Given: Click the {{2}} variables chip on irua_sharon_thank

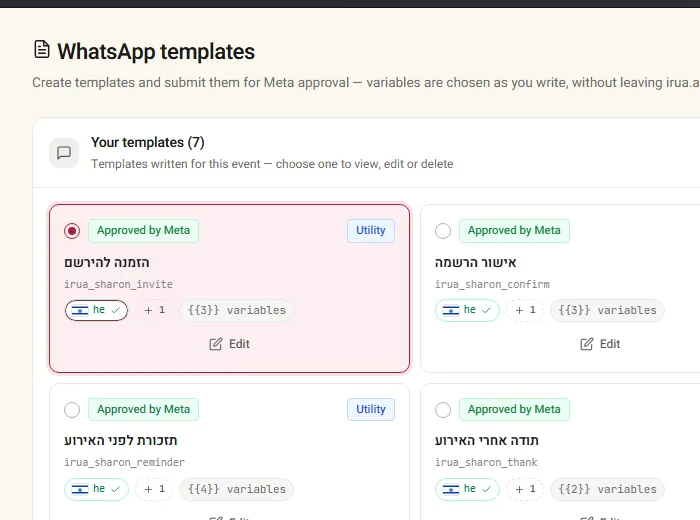Looking at the screenshot, I should pyautogui.click(x=608, y=489).
